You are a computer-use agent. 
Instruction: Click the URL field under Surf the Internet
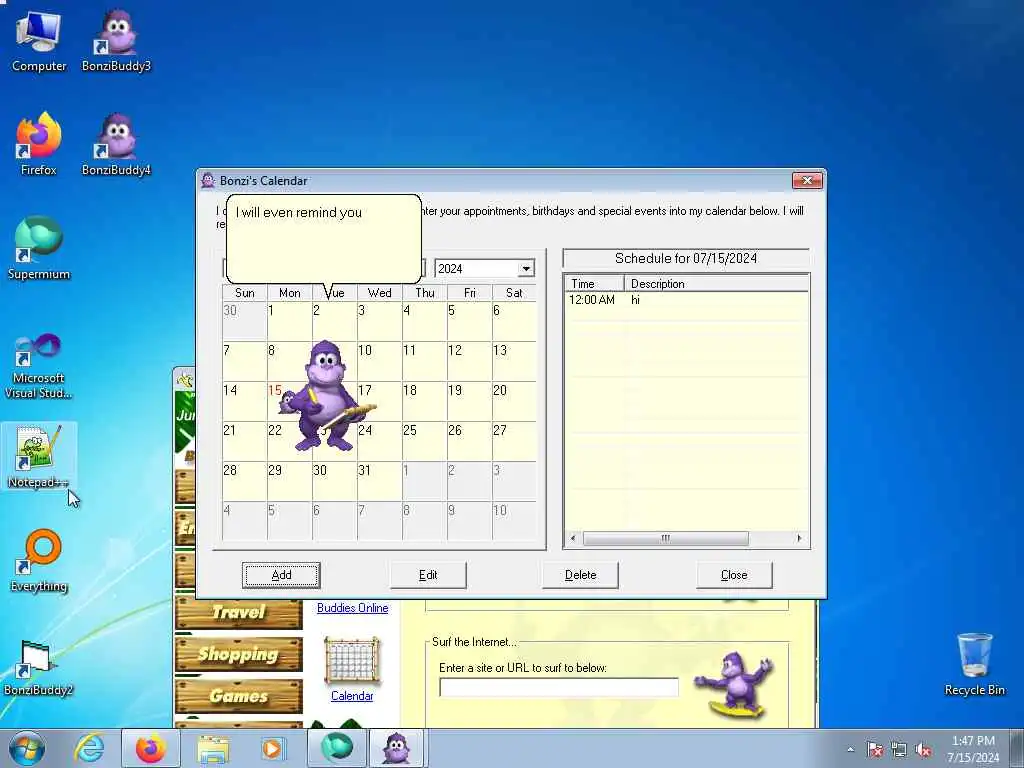559,688
